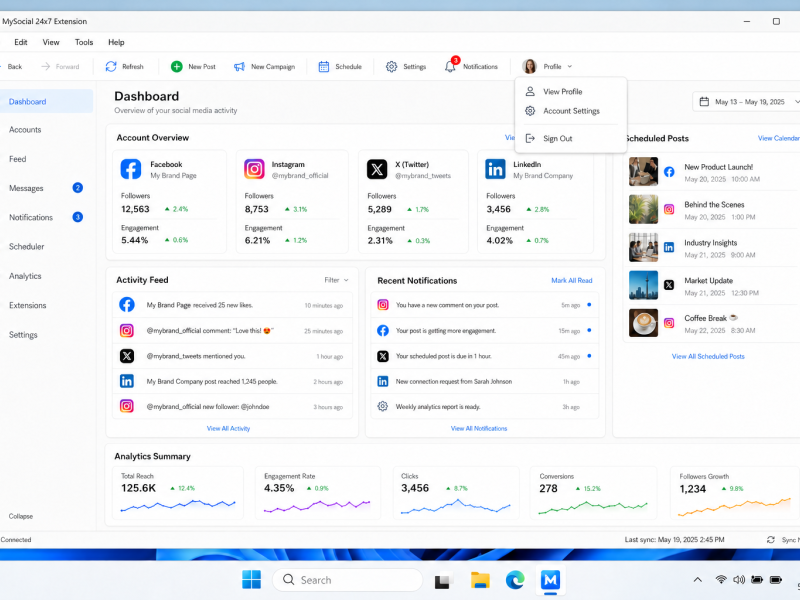This screenshot has width=800, height=600.
Task: Click the LinkedIn icon of the 1,245 people activity
Action: 127,381
